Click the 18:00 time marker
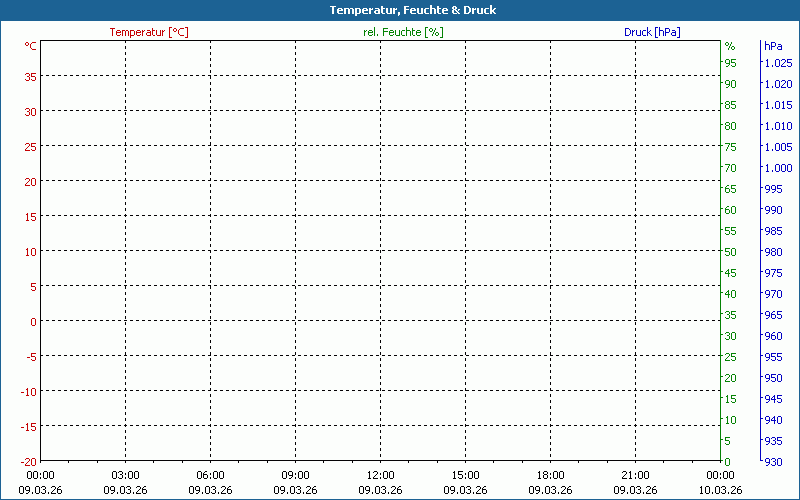The image size is (800, 500). (x=550, y=475)
